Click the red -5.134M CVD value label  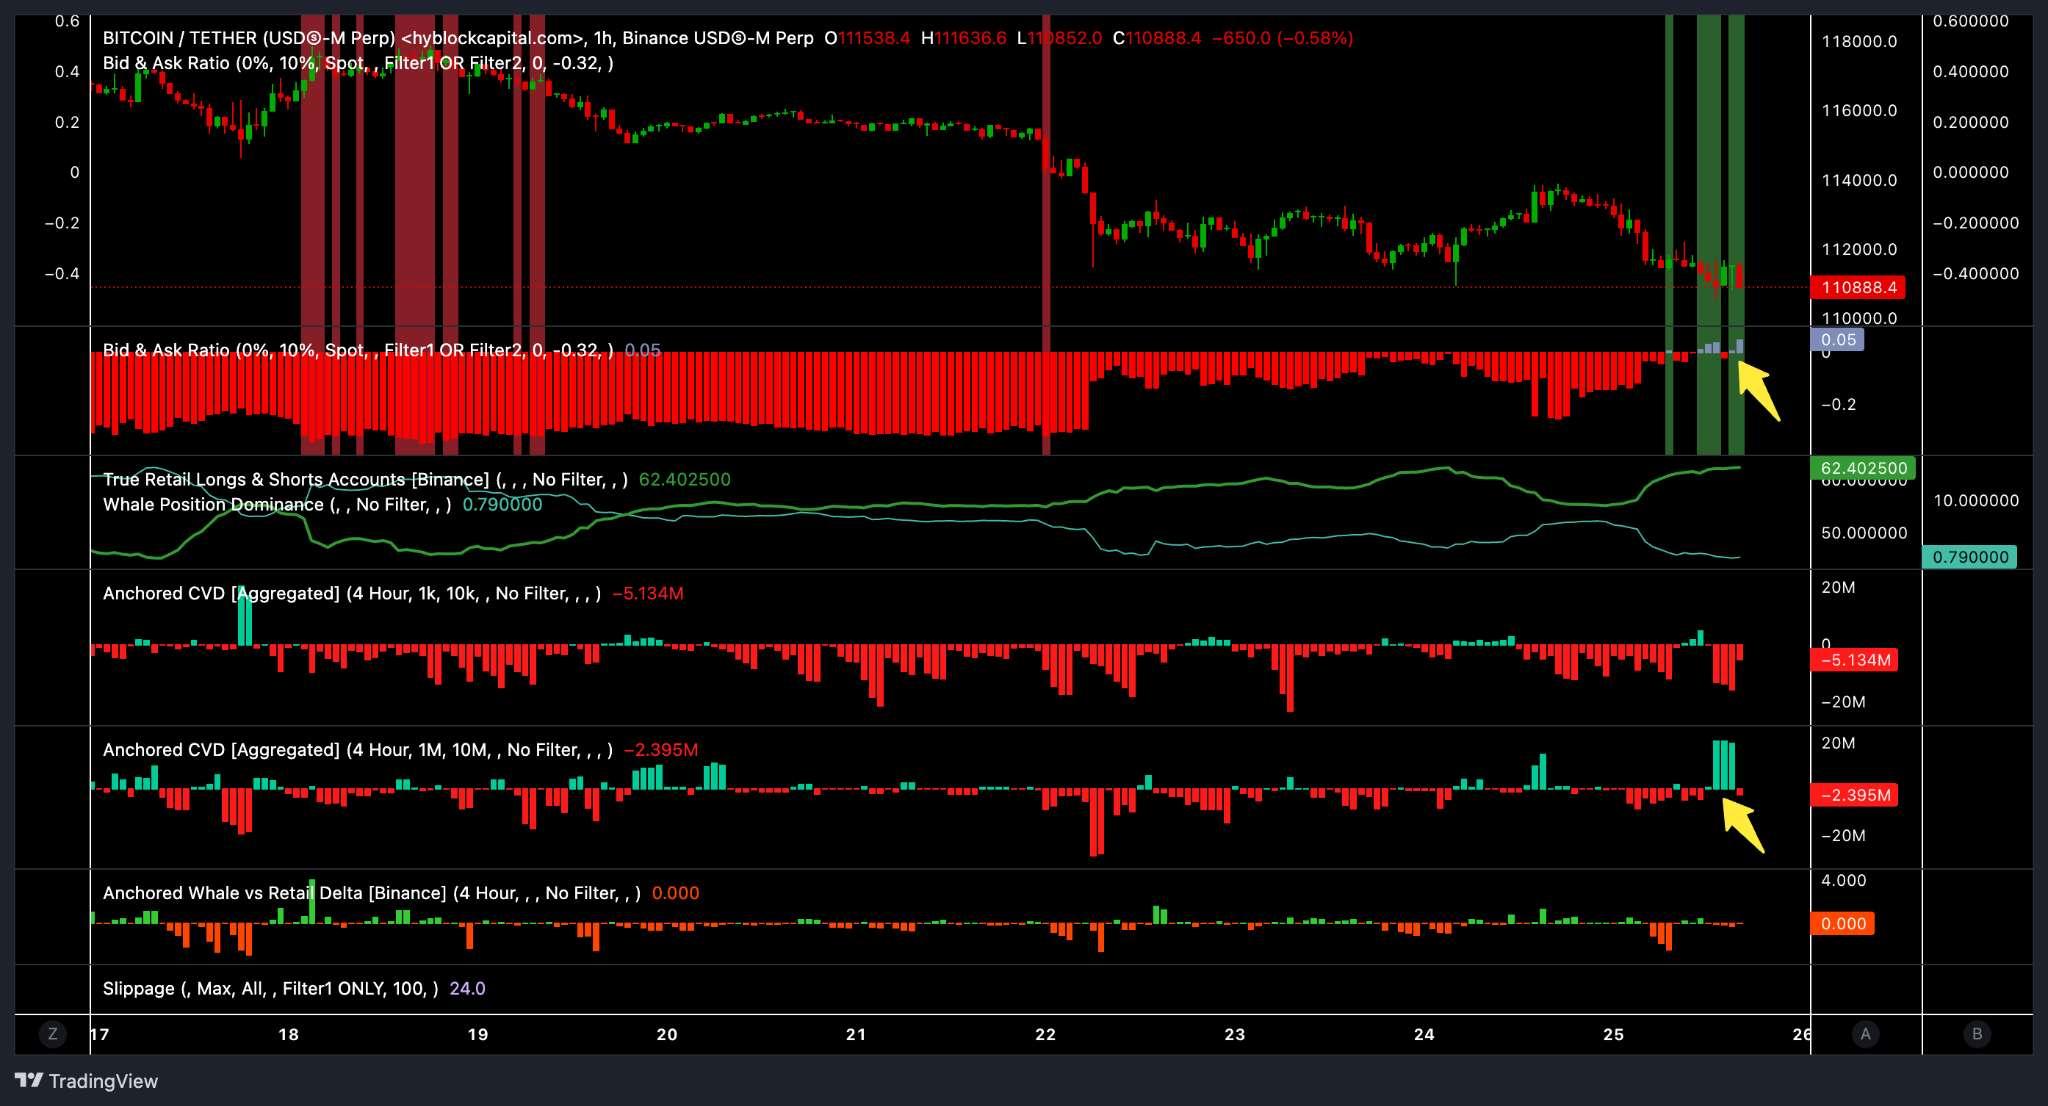coord(1855,660)
